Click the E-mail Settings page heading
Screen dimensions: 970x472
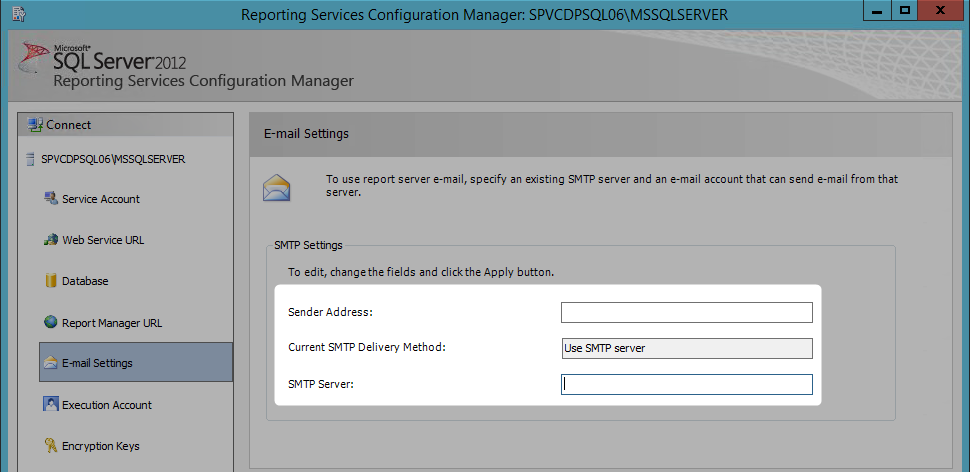click(x=306, y=134)
